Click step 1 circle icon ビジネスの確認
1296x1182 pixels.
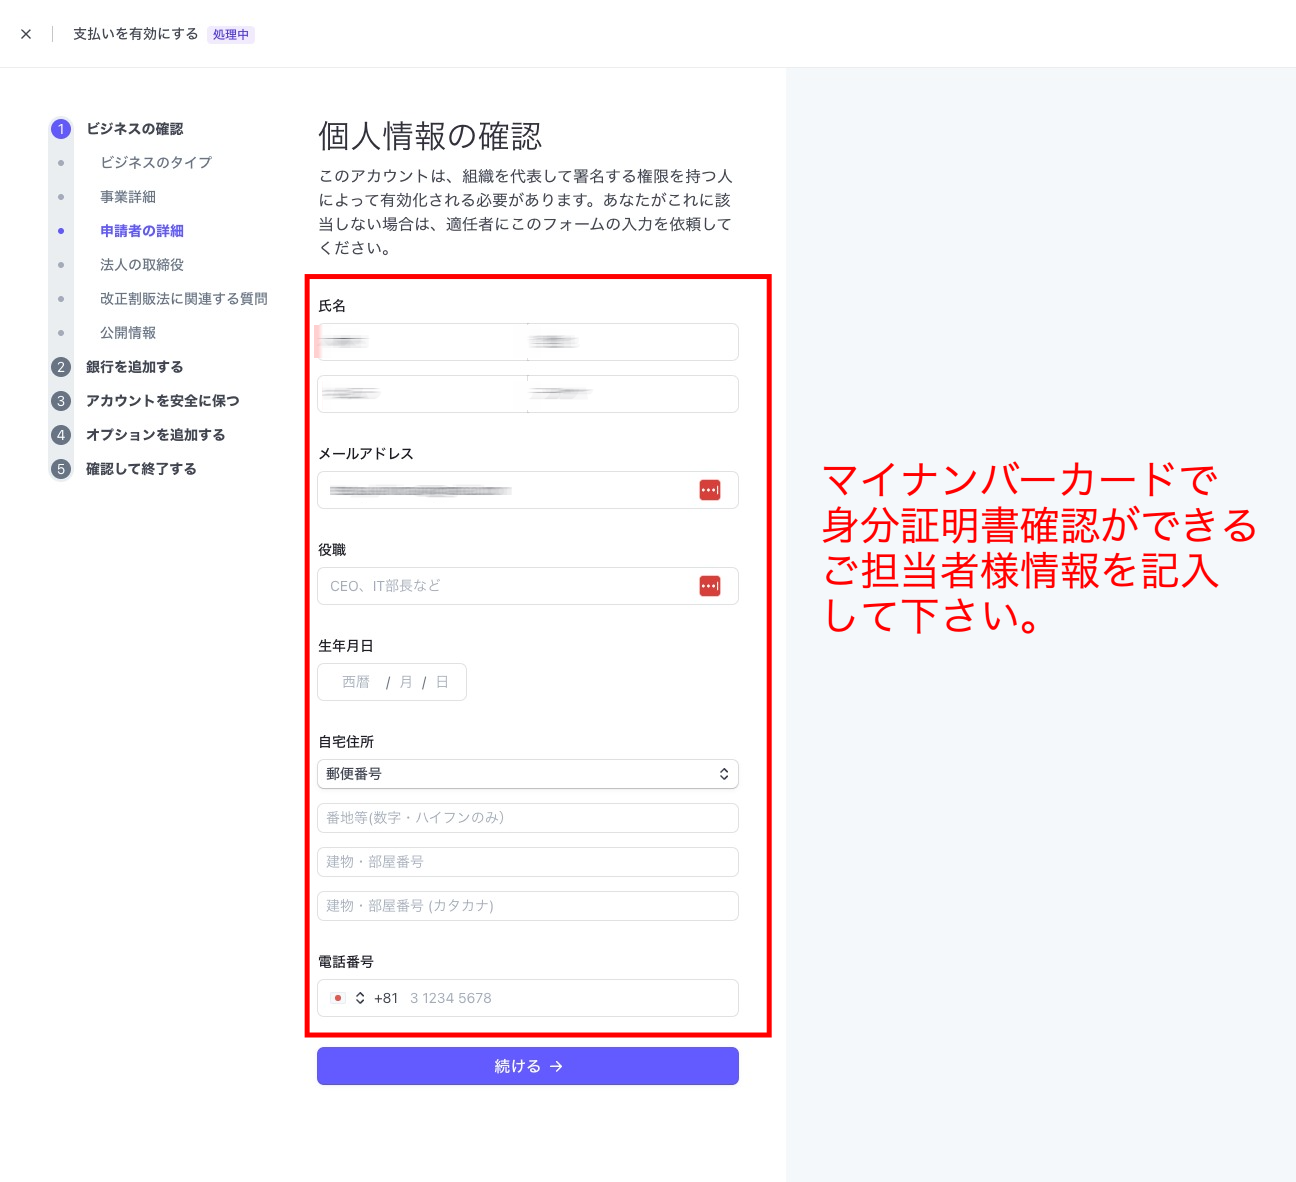tap(61, 129)
